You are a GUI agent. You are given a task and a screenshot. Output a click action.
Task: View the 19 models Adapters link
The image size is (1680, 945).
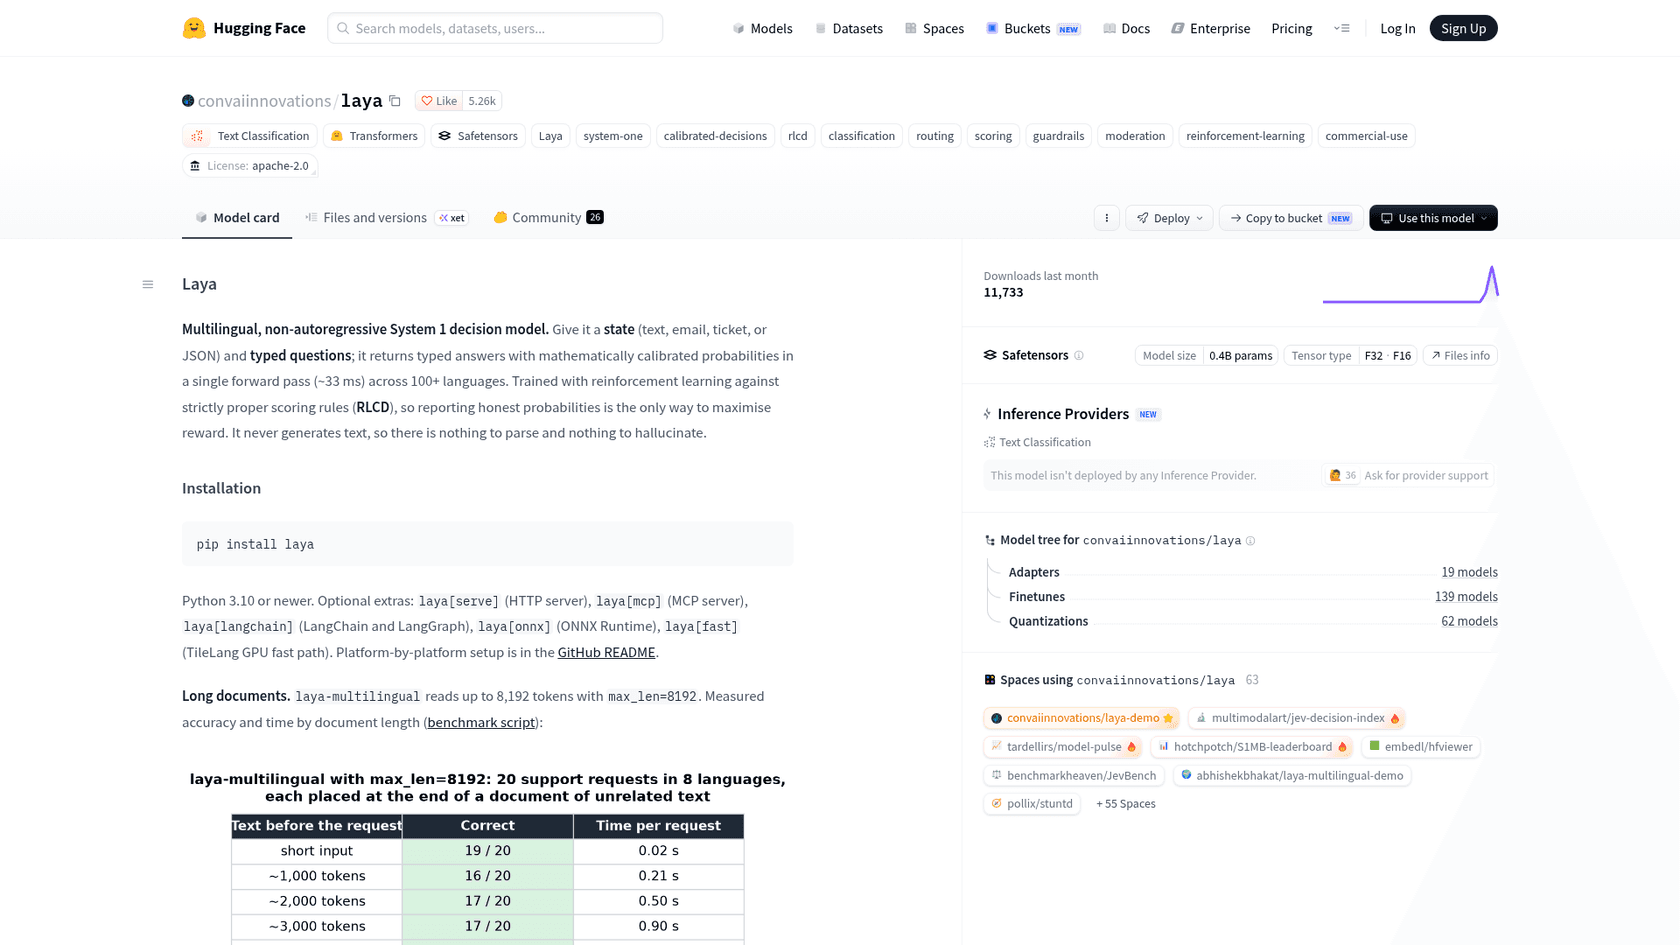coord(1469,573)
